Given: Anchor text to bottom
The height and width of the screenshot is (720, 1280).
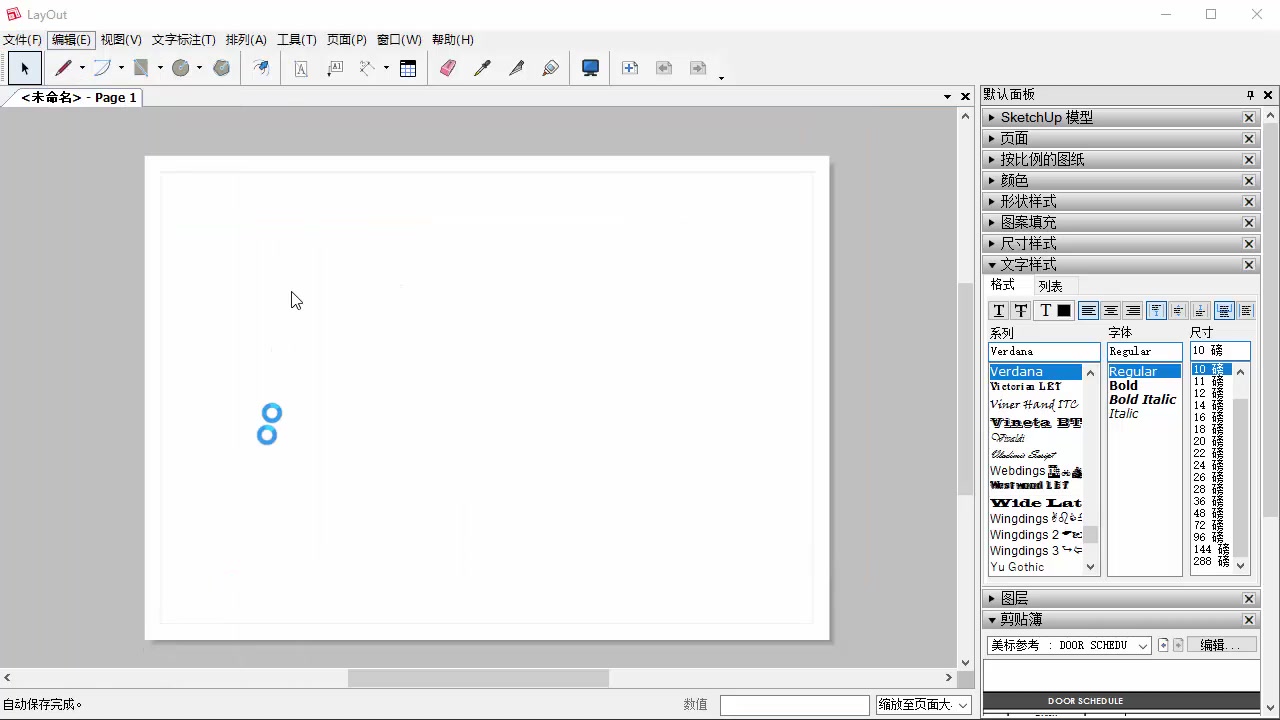Looking at the screenshot, I should tap(1200, 311).
